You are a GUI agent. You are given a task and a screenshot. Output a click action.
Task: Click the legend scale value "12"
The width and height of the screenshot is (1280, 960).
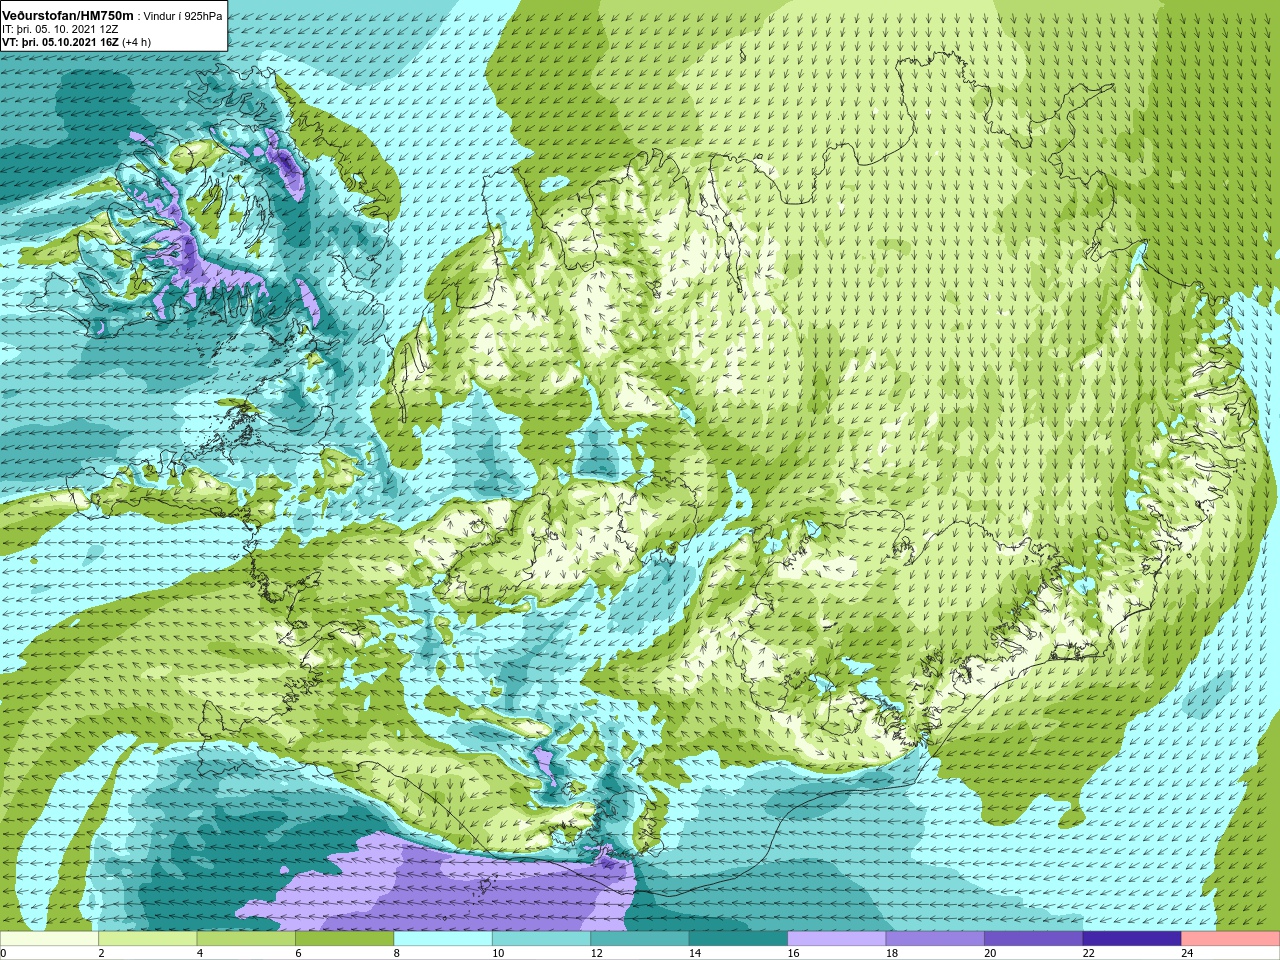pos(597,953)
